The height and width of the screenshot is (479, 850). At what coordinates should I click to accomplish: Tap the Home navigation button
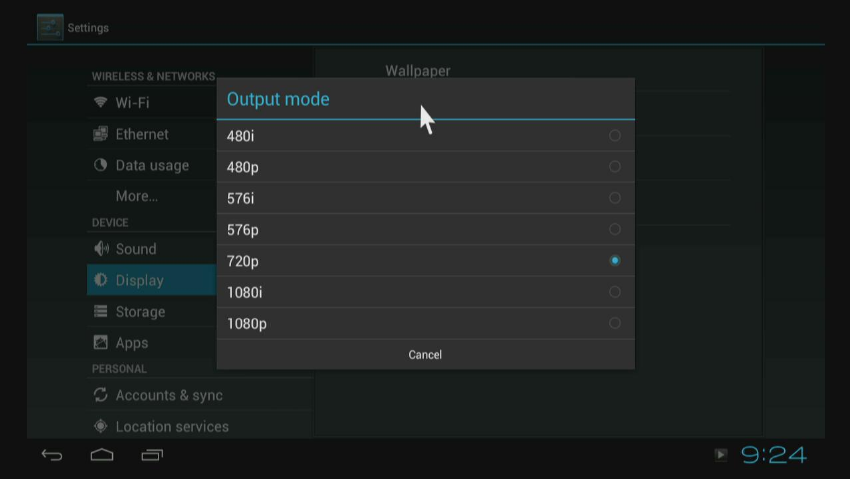click(x=102, y=455)
